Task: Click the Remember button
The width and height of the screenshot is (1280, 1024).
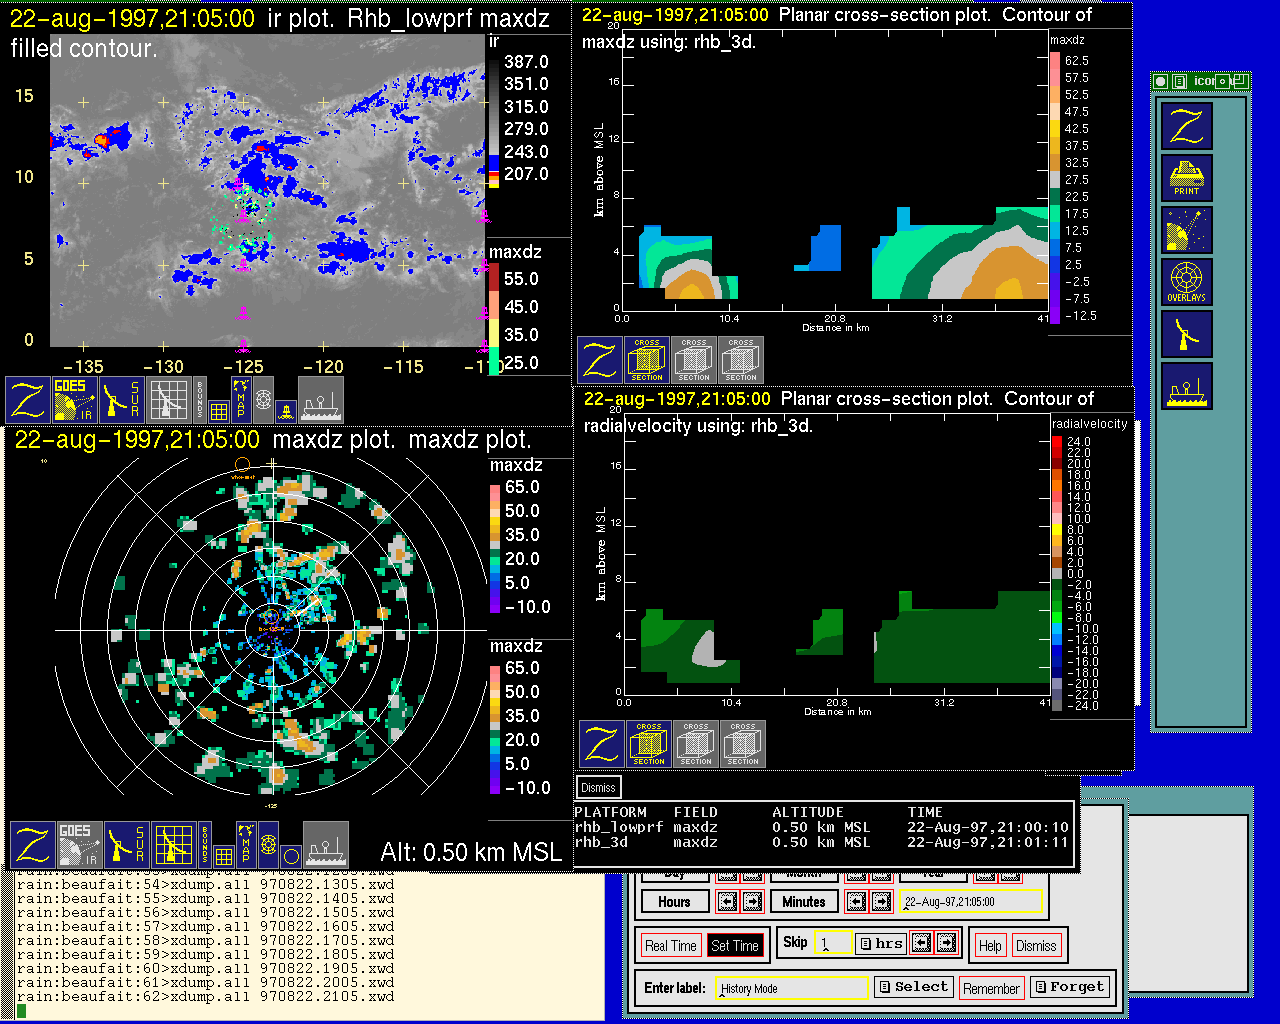Action: [x=991, y=989]
